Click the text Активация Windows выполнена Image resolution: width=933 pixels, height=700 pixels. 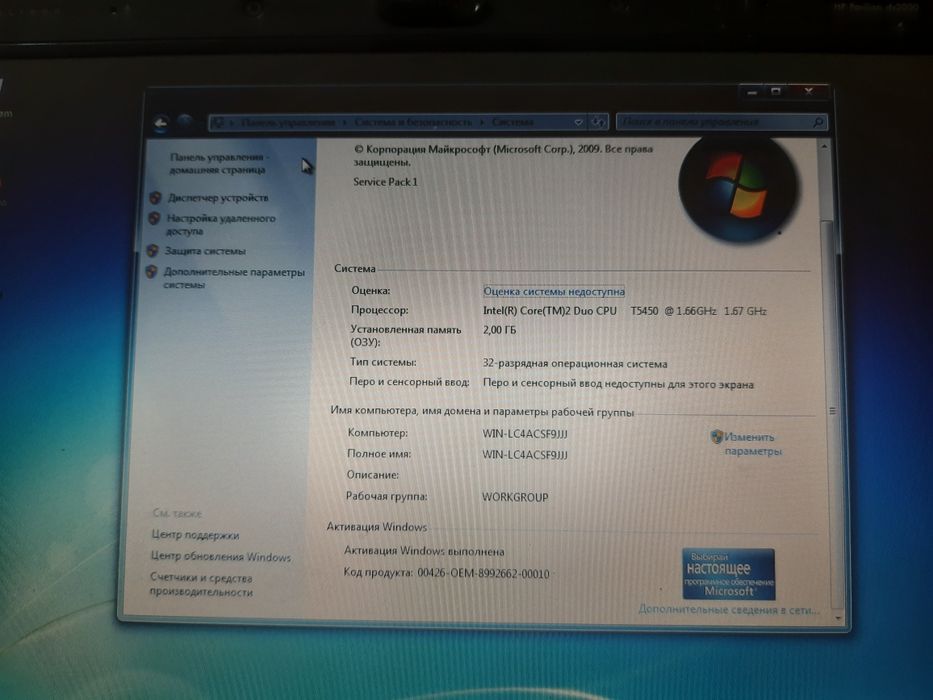pos(424,551)
